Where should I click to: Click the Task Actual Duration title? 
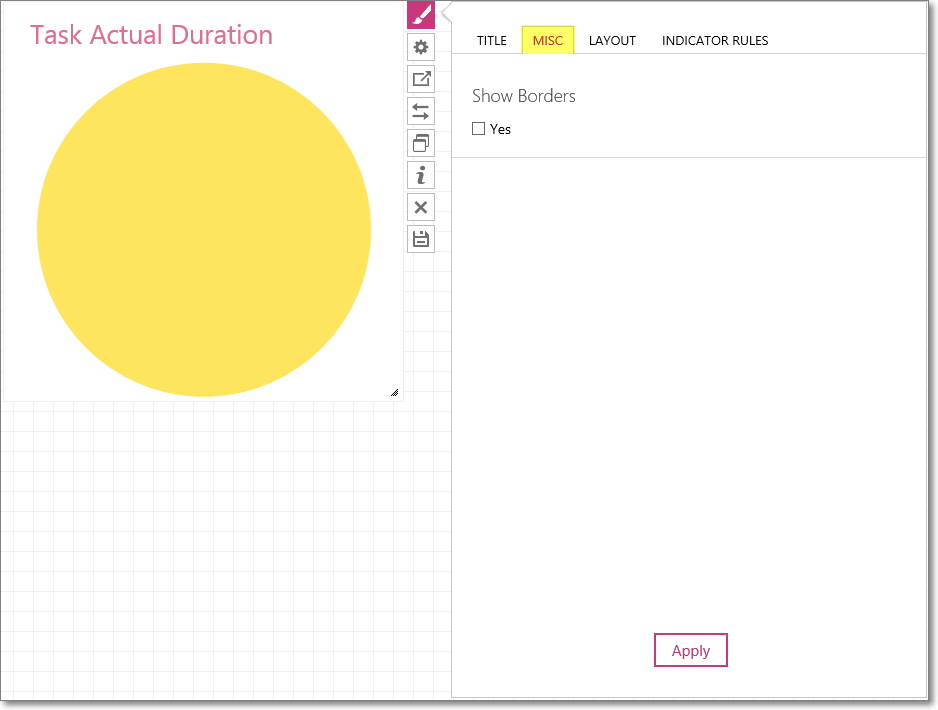point(151,35)
